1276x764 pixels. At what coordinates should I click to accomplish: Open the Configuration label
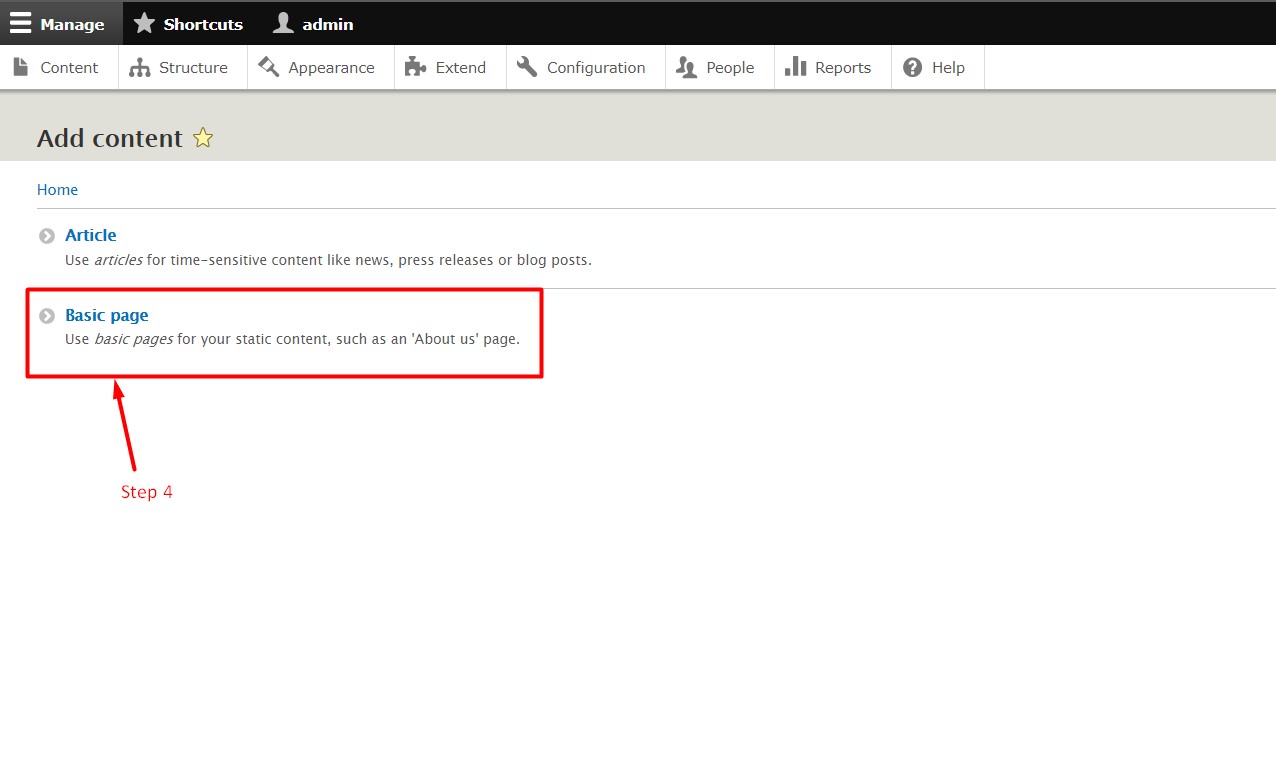click(x=596, y=68)
